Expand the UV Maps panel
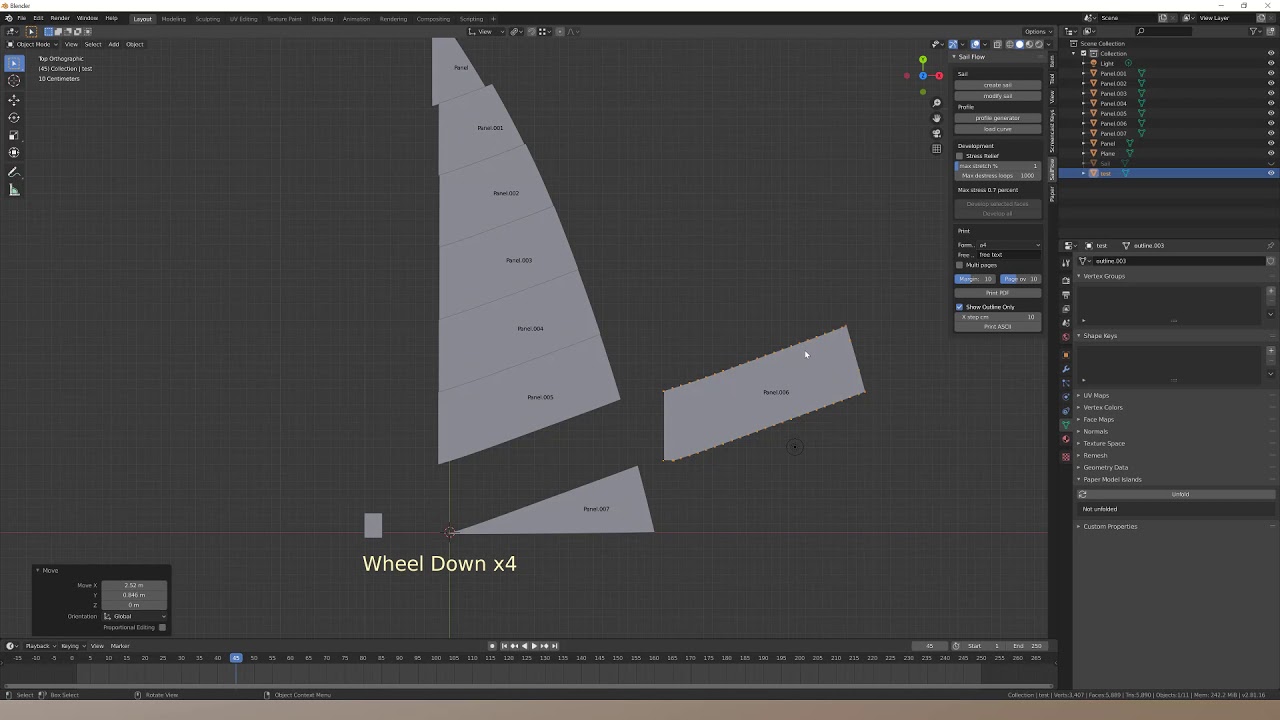 click(1096, 395)
